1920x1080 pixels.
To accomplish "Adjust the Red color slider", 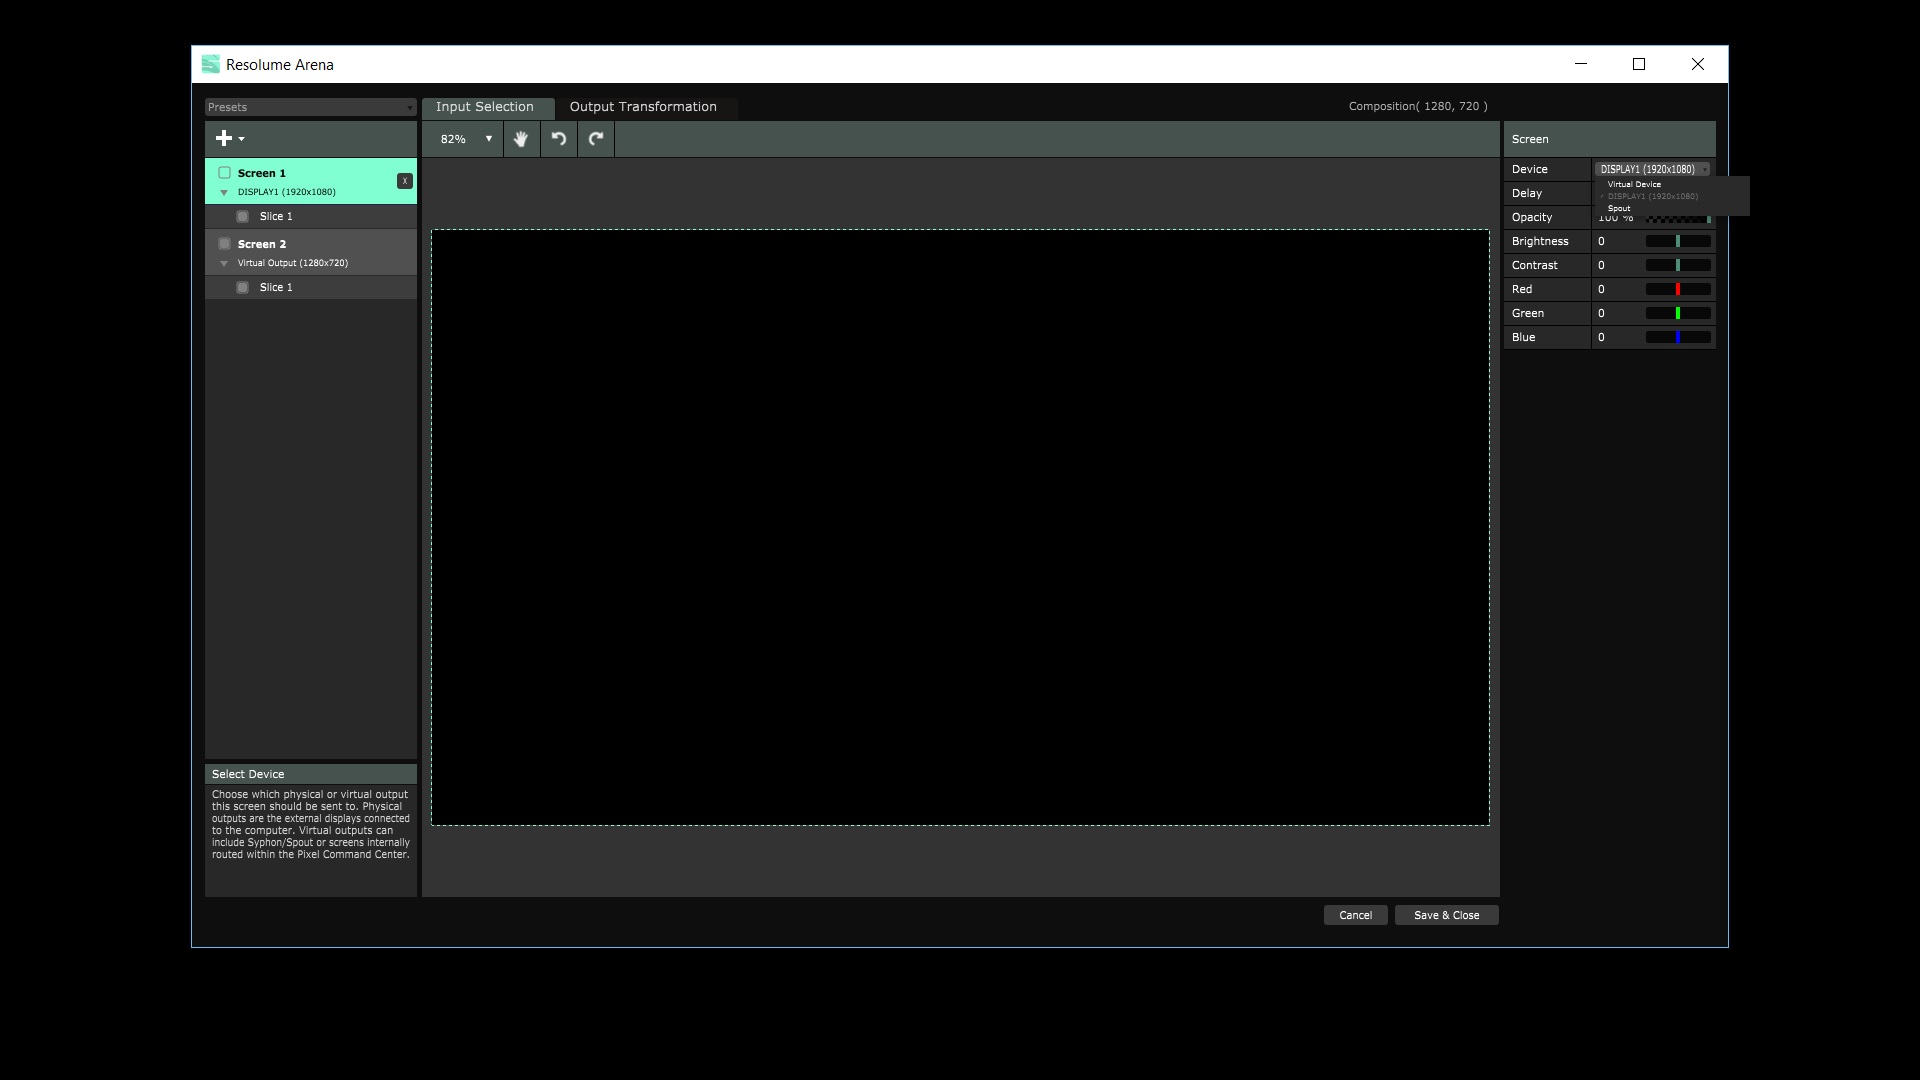I will (x=1678, y=289).
